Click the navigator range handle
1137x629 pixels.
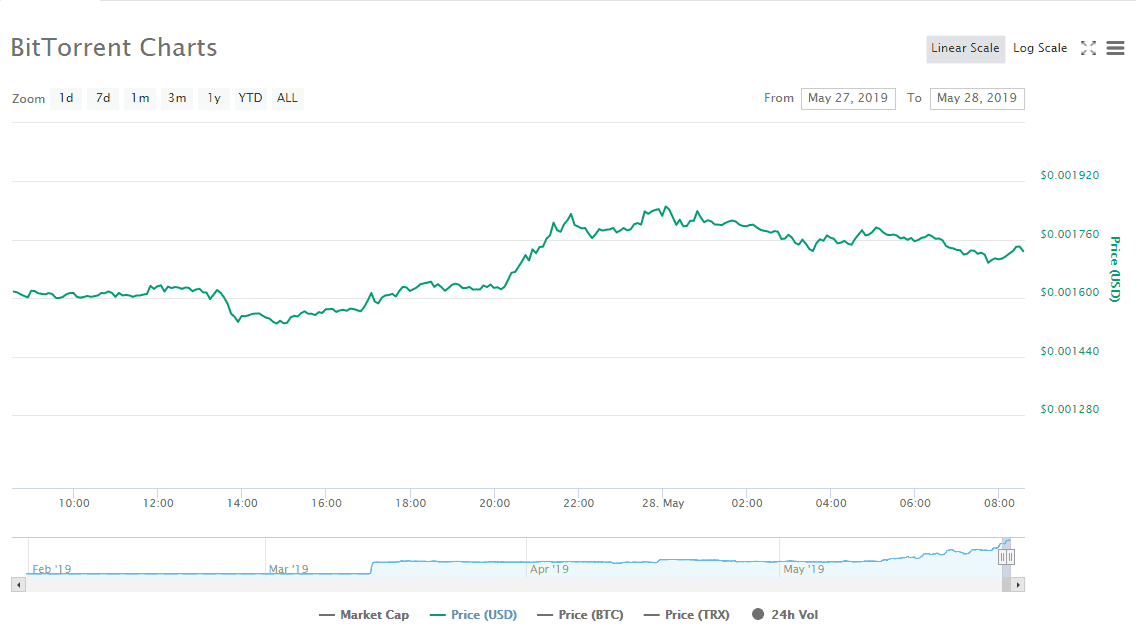pyautogui.click(x=1006, y=557)
